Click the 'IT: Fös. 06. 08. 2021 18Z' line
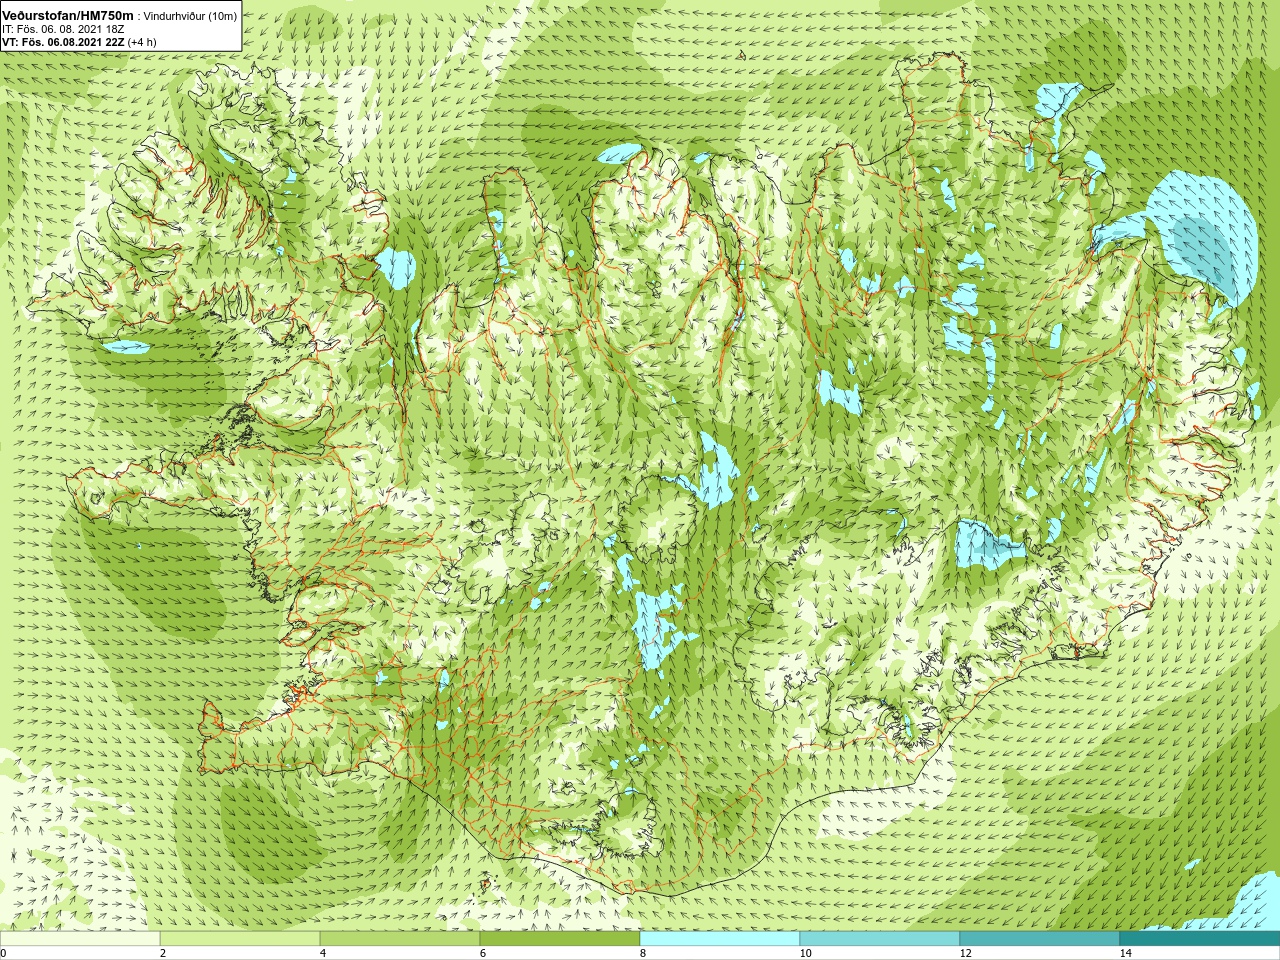Viewport: 1280px width, 960px height. pyautogui.click(x=63, y=29)
